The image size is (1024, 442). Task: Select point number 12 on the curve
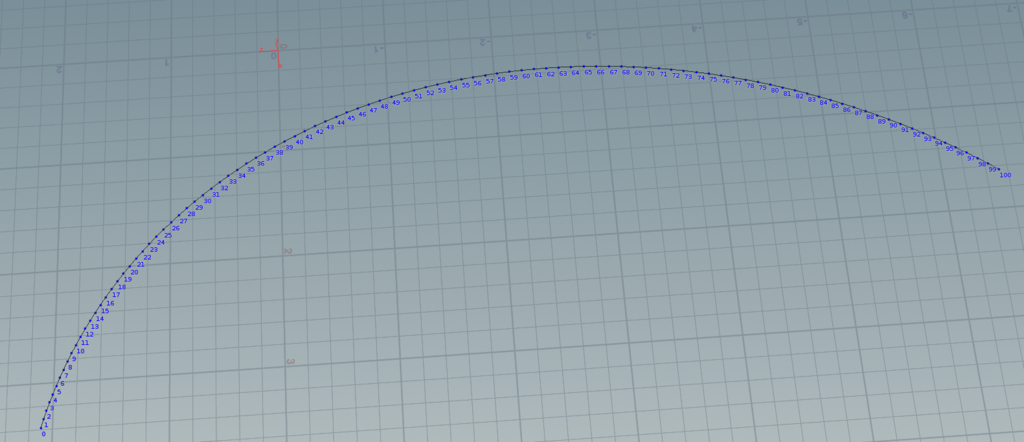pos(89,335)
